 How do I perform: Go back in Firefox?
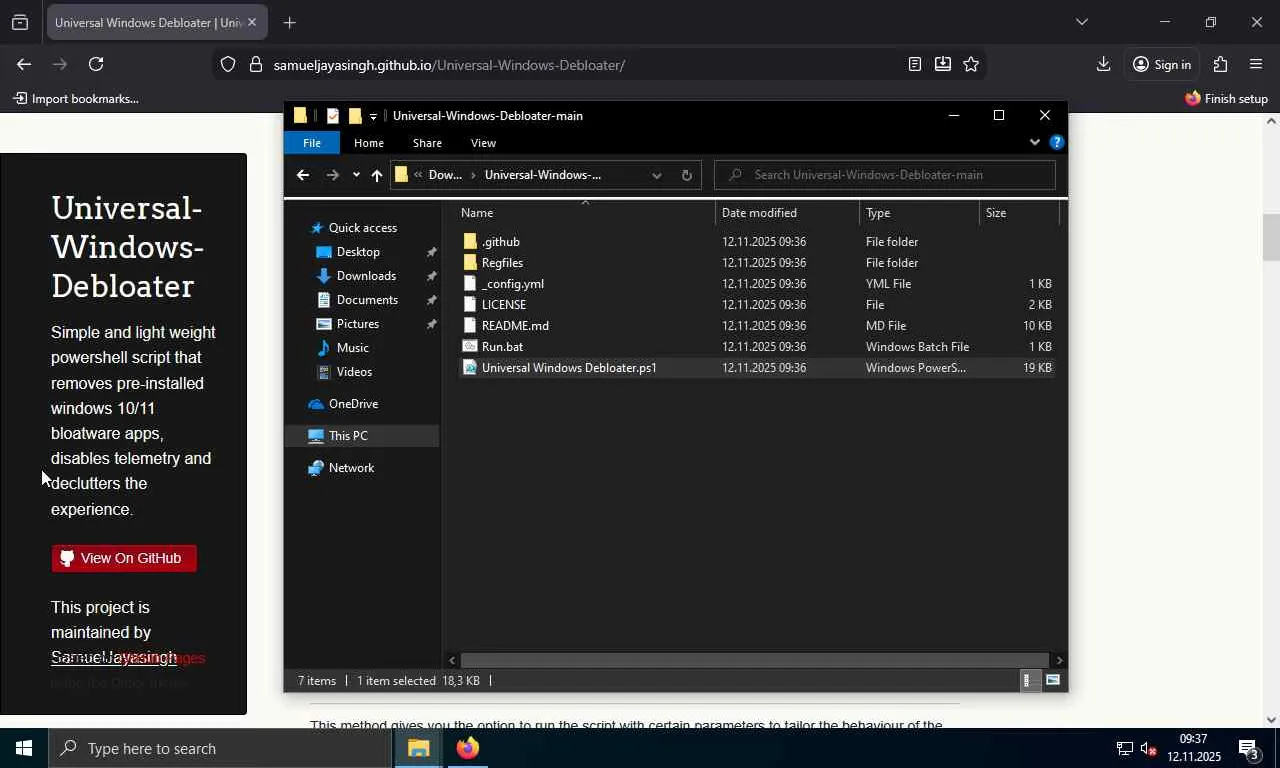(24, 64)
